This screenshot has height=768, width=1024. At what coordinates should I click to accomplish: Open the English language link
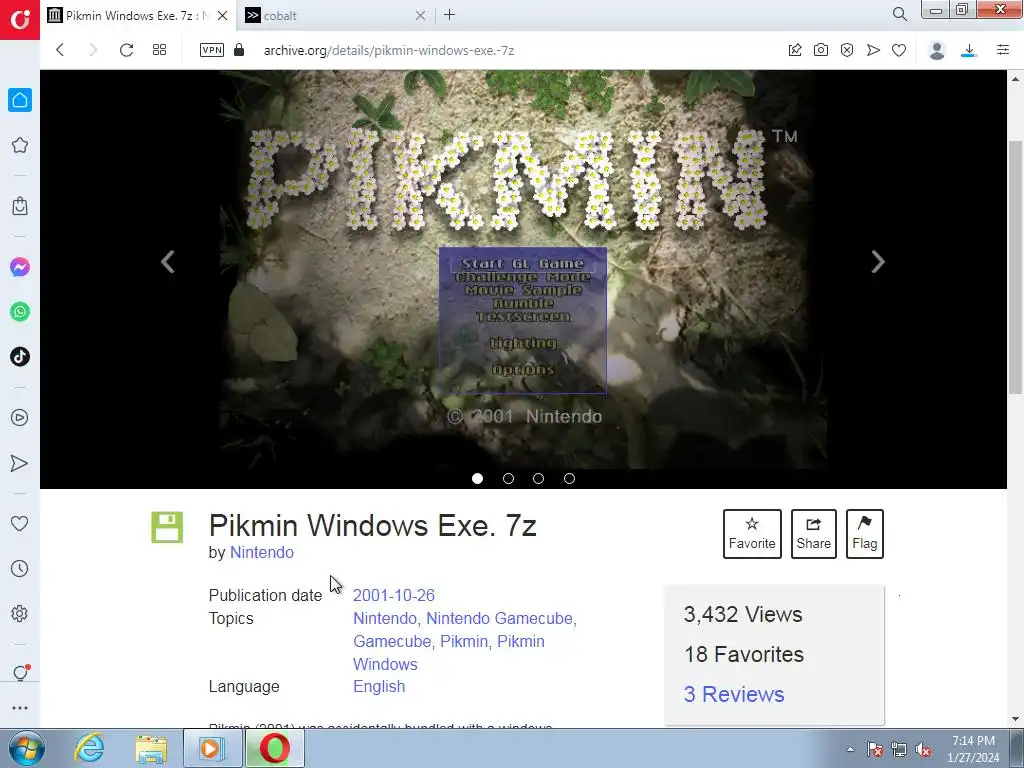click(379, 686)
